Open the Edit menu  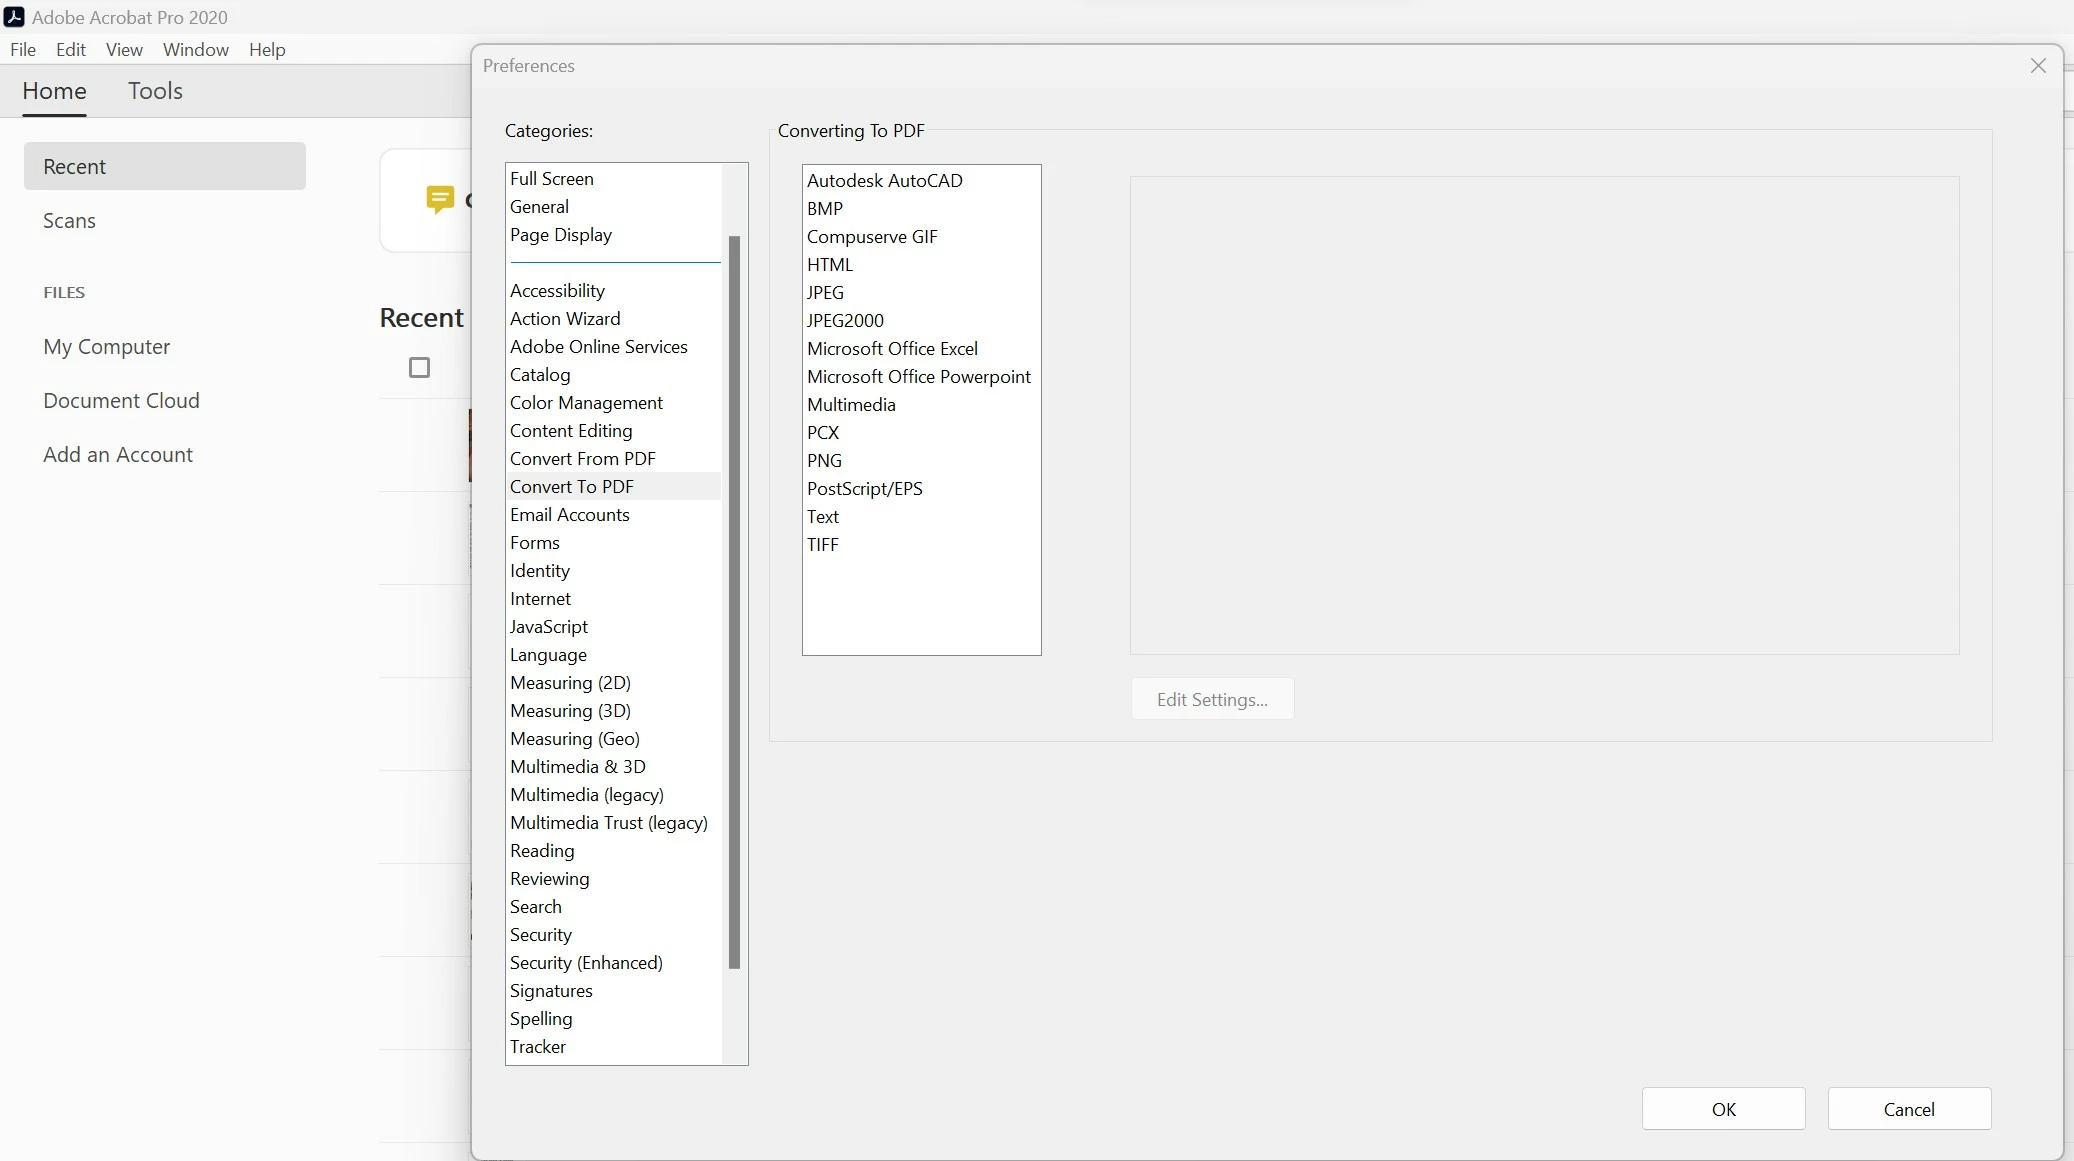click(x=70, y=50)
